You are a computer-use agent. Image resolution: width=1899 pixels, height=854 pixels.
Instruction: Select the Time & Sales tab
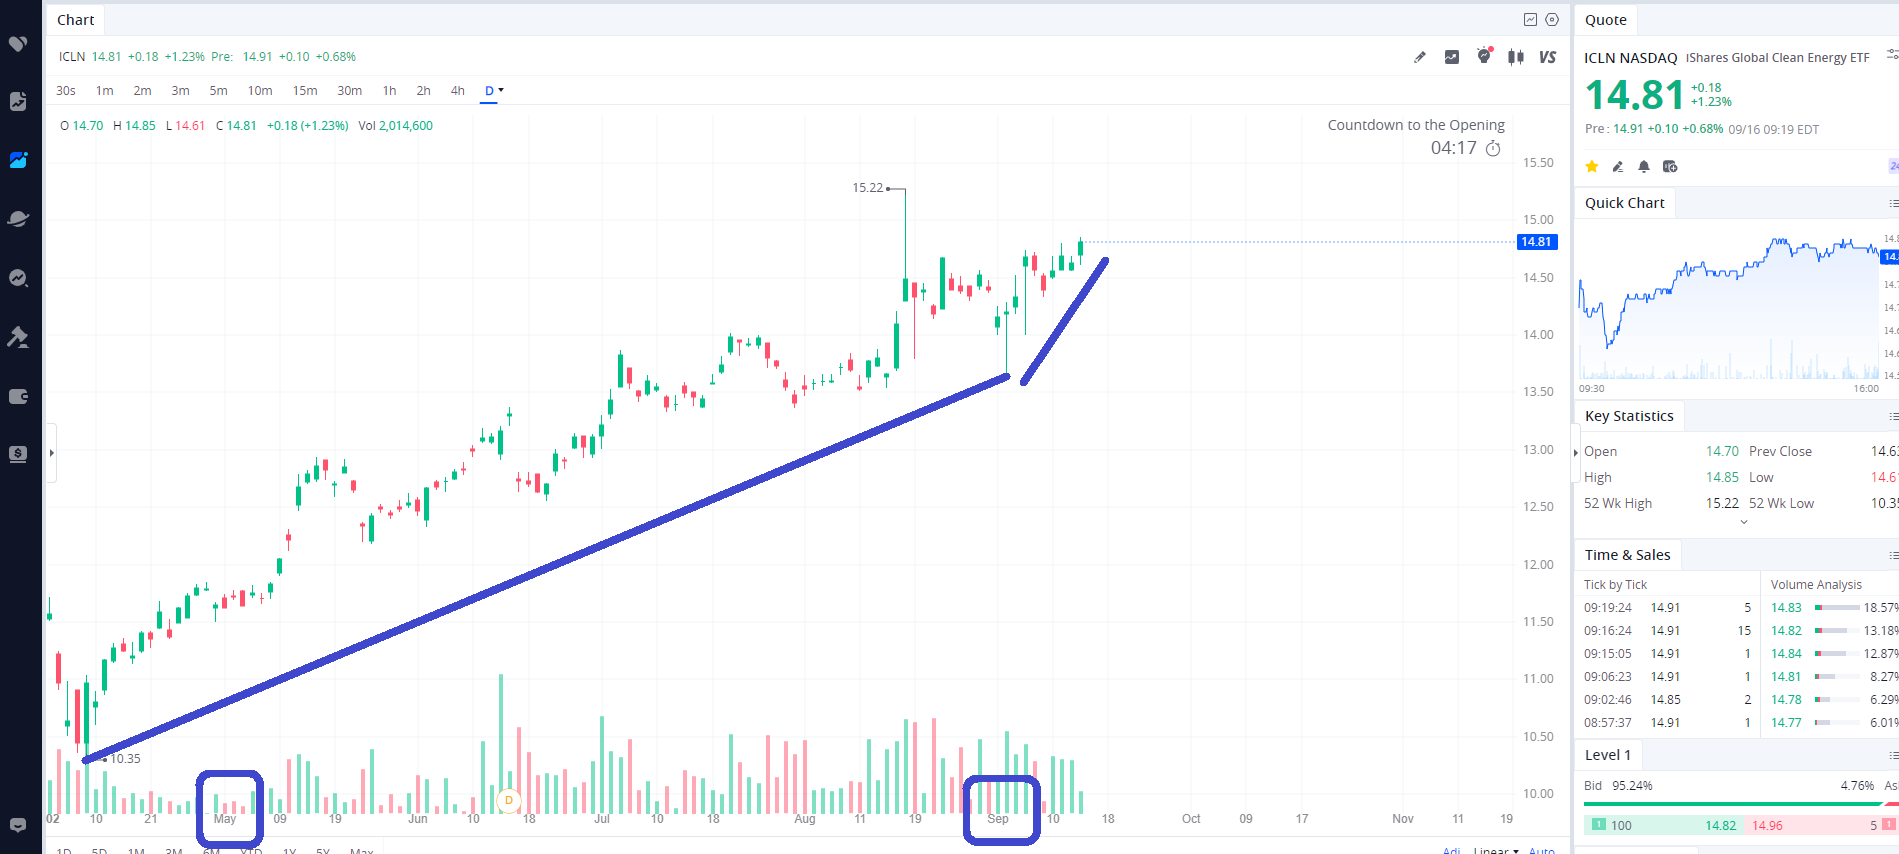(1628, 555)
